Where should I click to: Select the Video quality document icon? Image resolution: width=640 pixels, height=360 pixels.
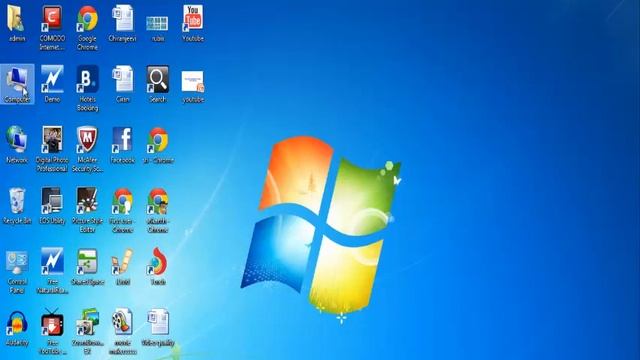158,323
